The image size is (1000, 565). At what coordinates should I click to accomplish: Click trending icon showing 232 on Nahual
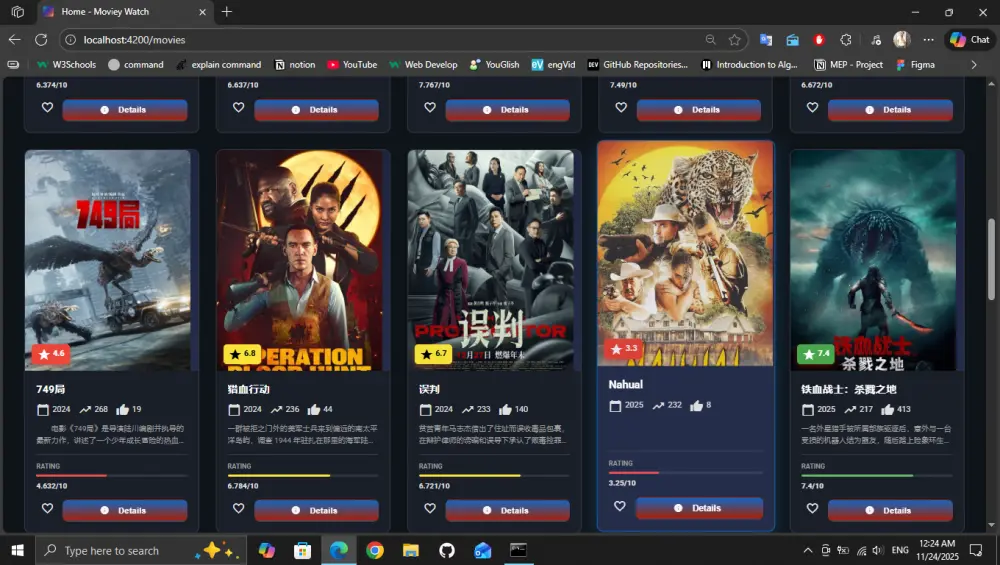pos(658,405)
